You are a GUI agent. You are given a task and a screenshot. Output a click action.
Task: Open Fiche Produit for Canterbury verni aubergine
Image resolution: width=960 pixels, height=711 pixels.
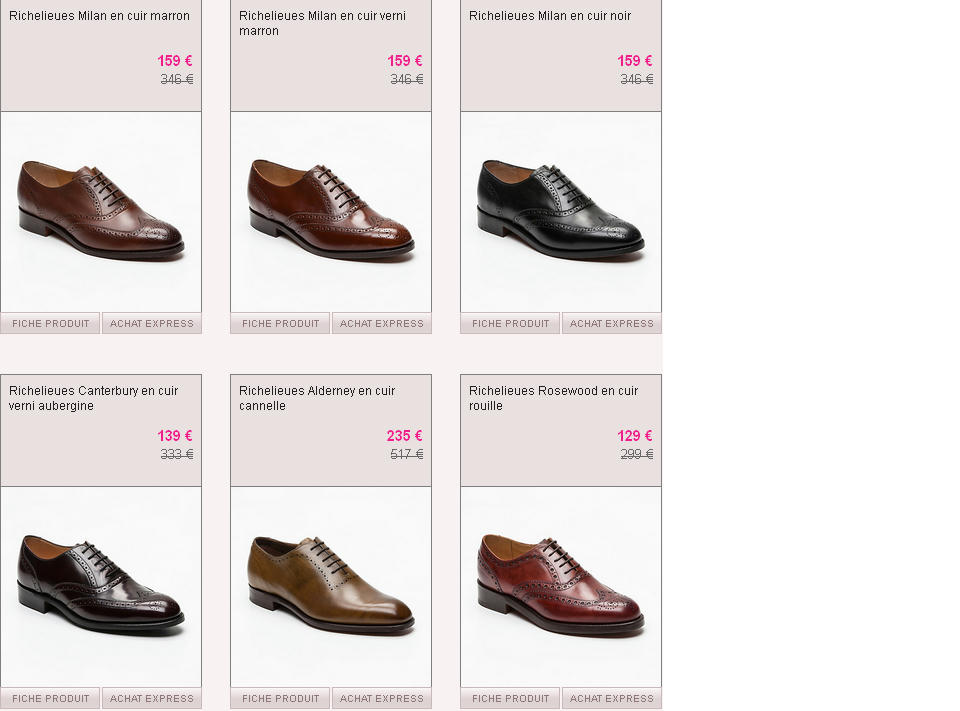coord(50,698)
